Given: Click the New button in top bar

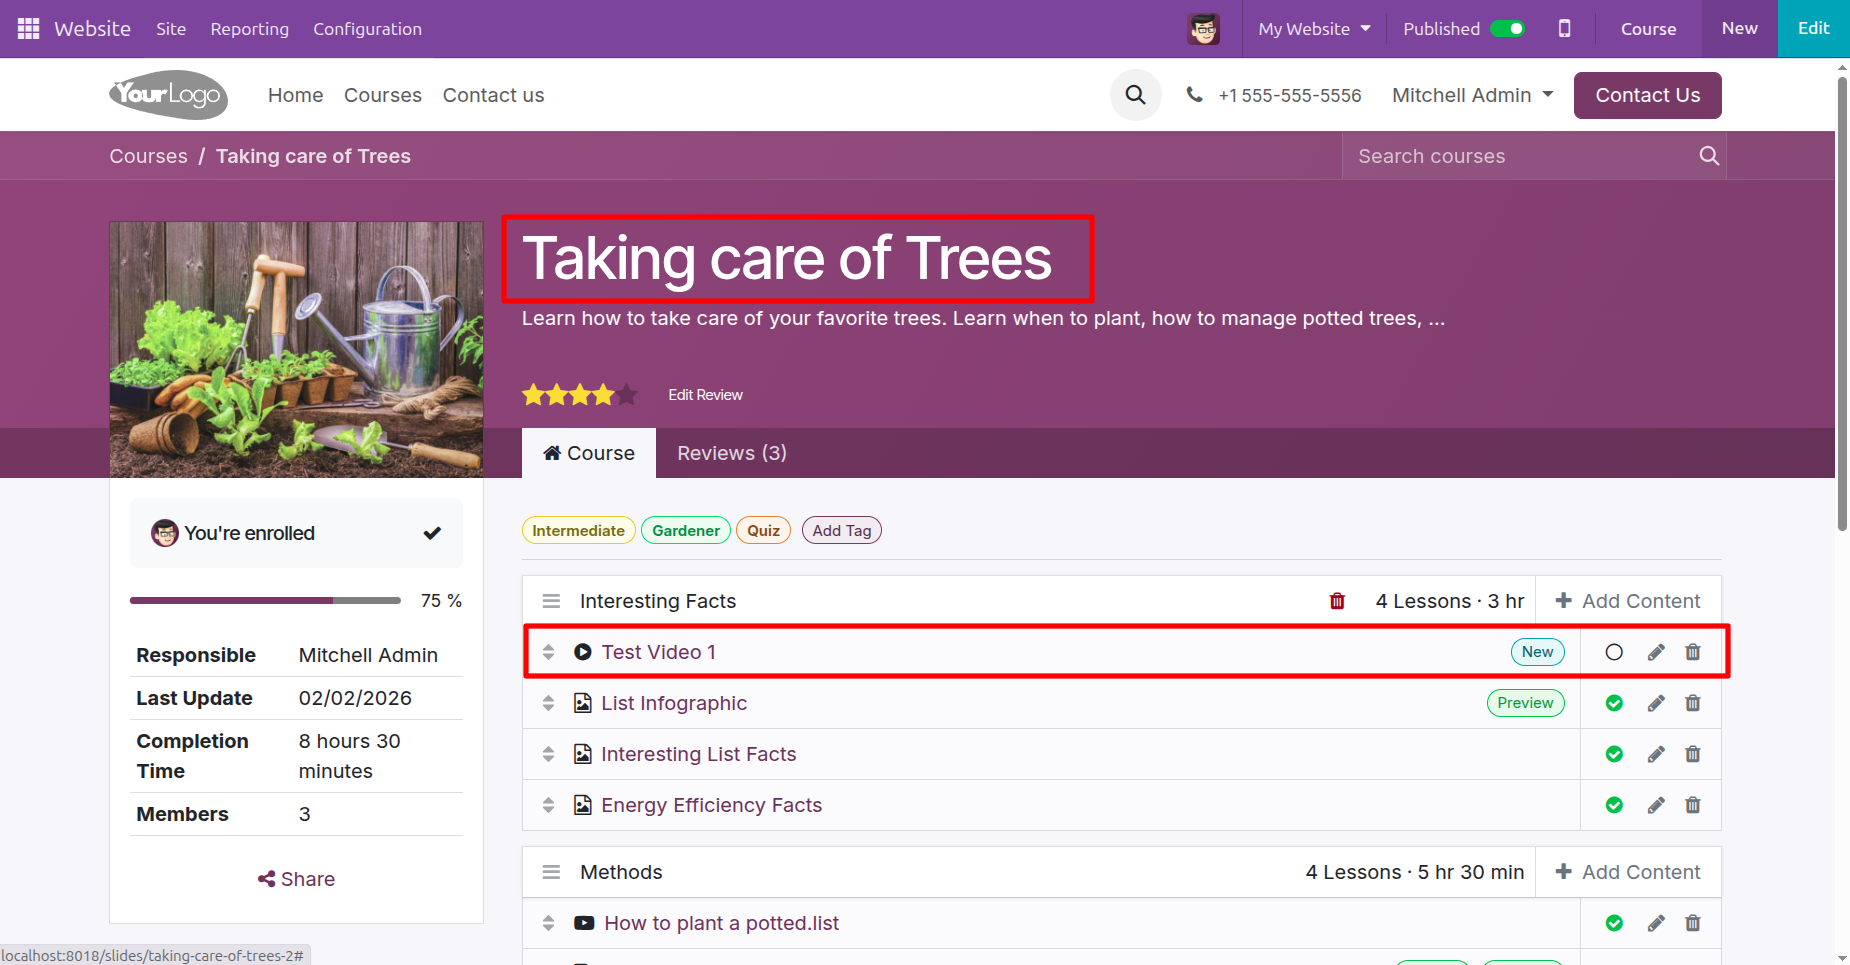Looking at the screenshot, I should 1739,29.
